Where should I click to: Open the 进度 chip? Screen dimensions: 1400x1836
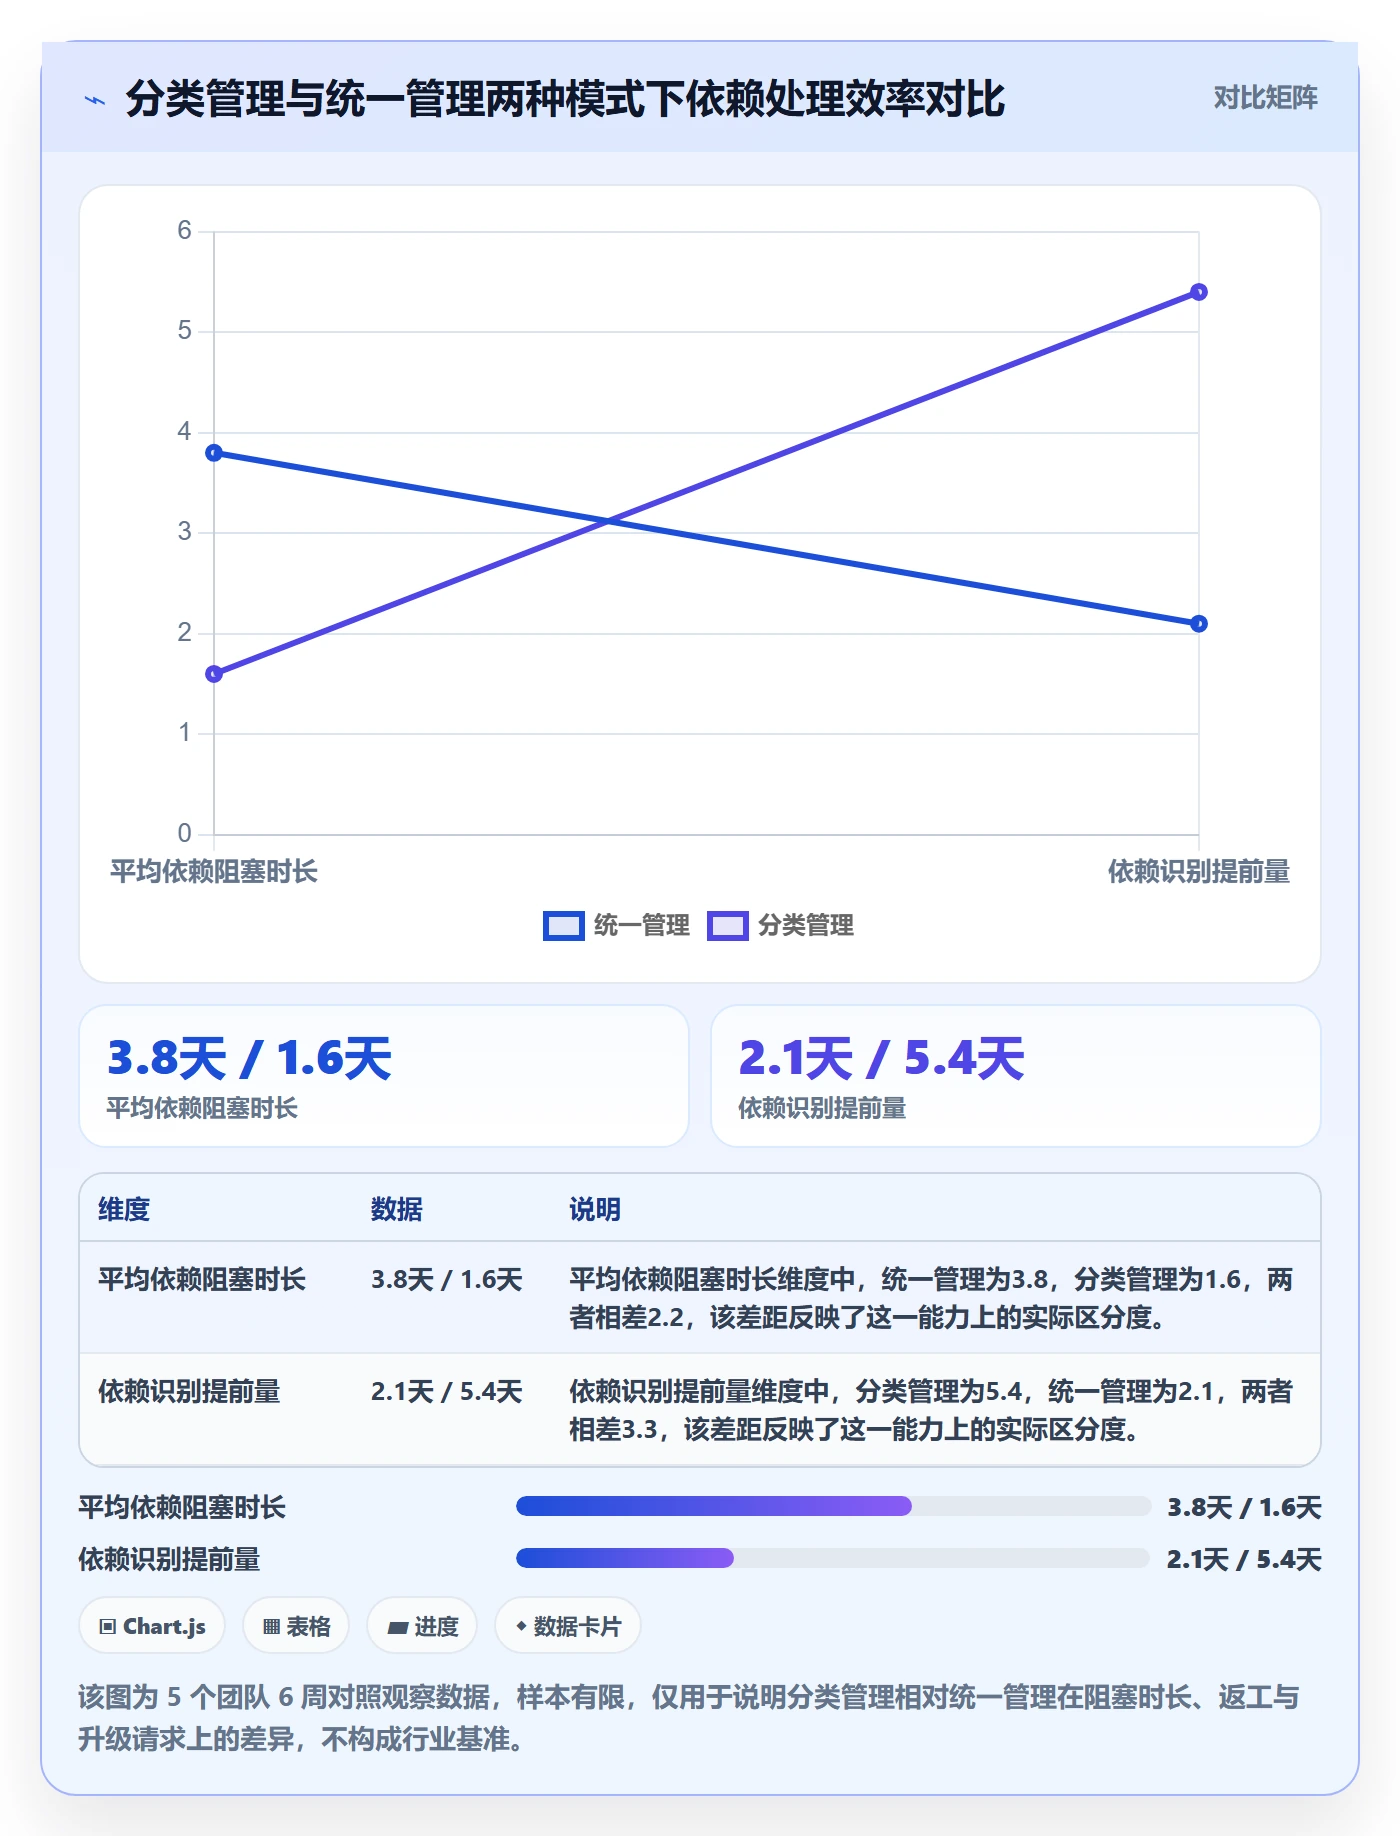[x=422, y=1626]
